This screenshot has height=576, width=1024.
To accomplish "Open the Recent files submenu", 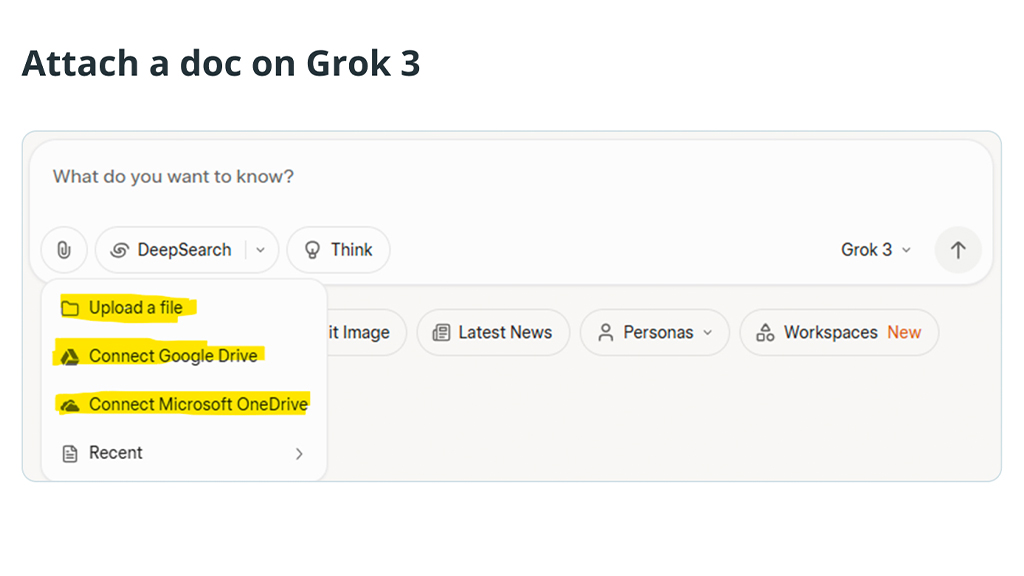I will point(184,453).
